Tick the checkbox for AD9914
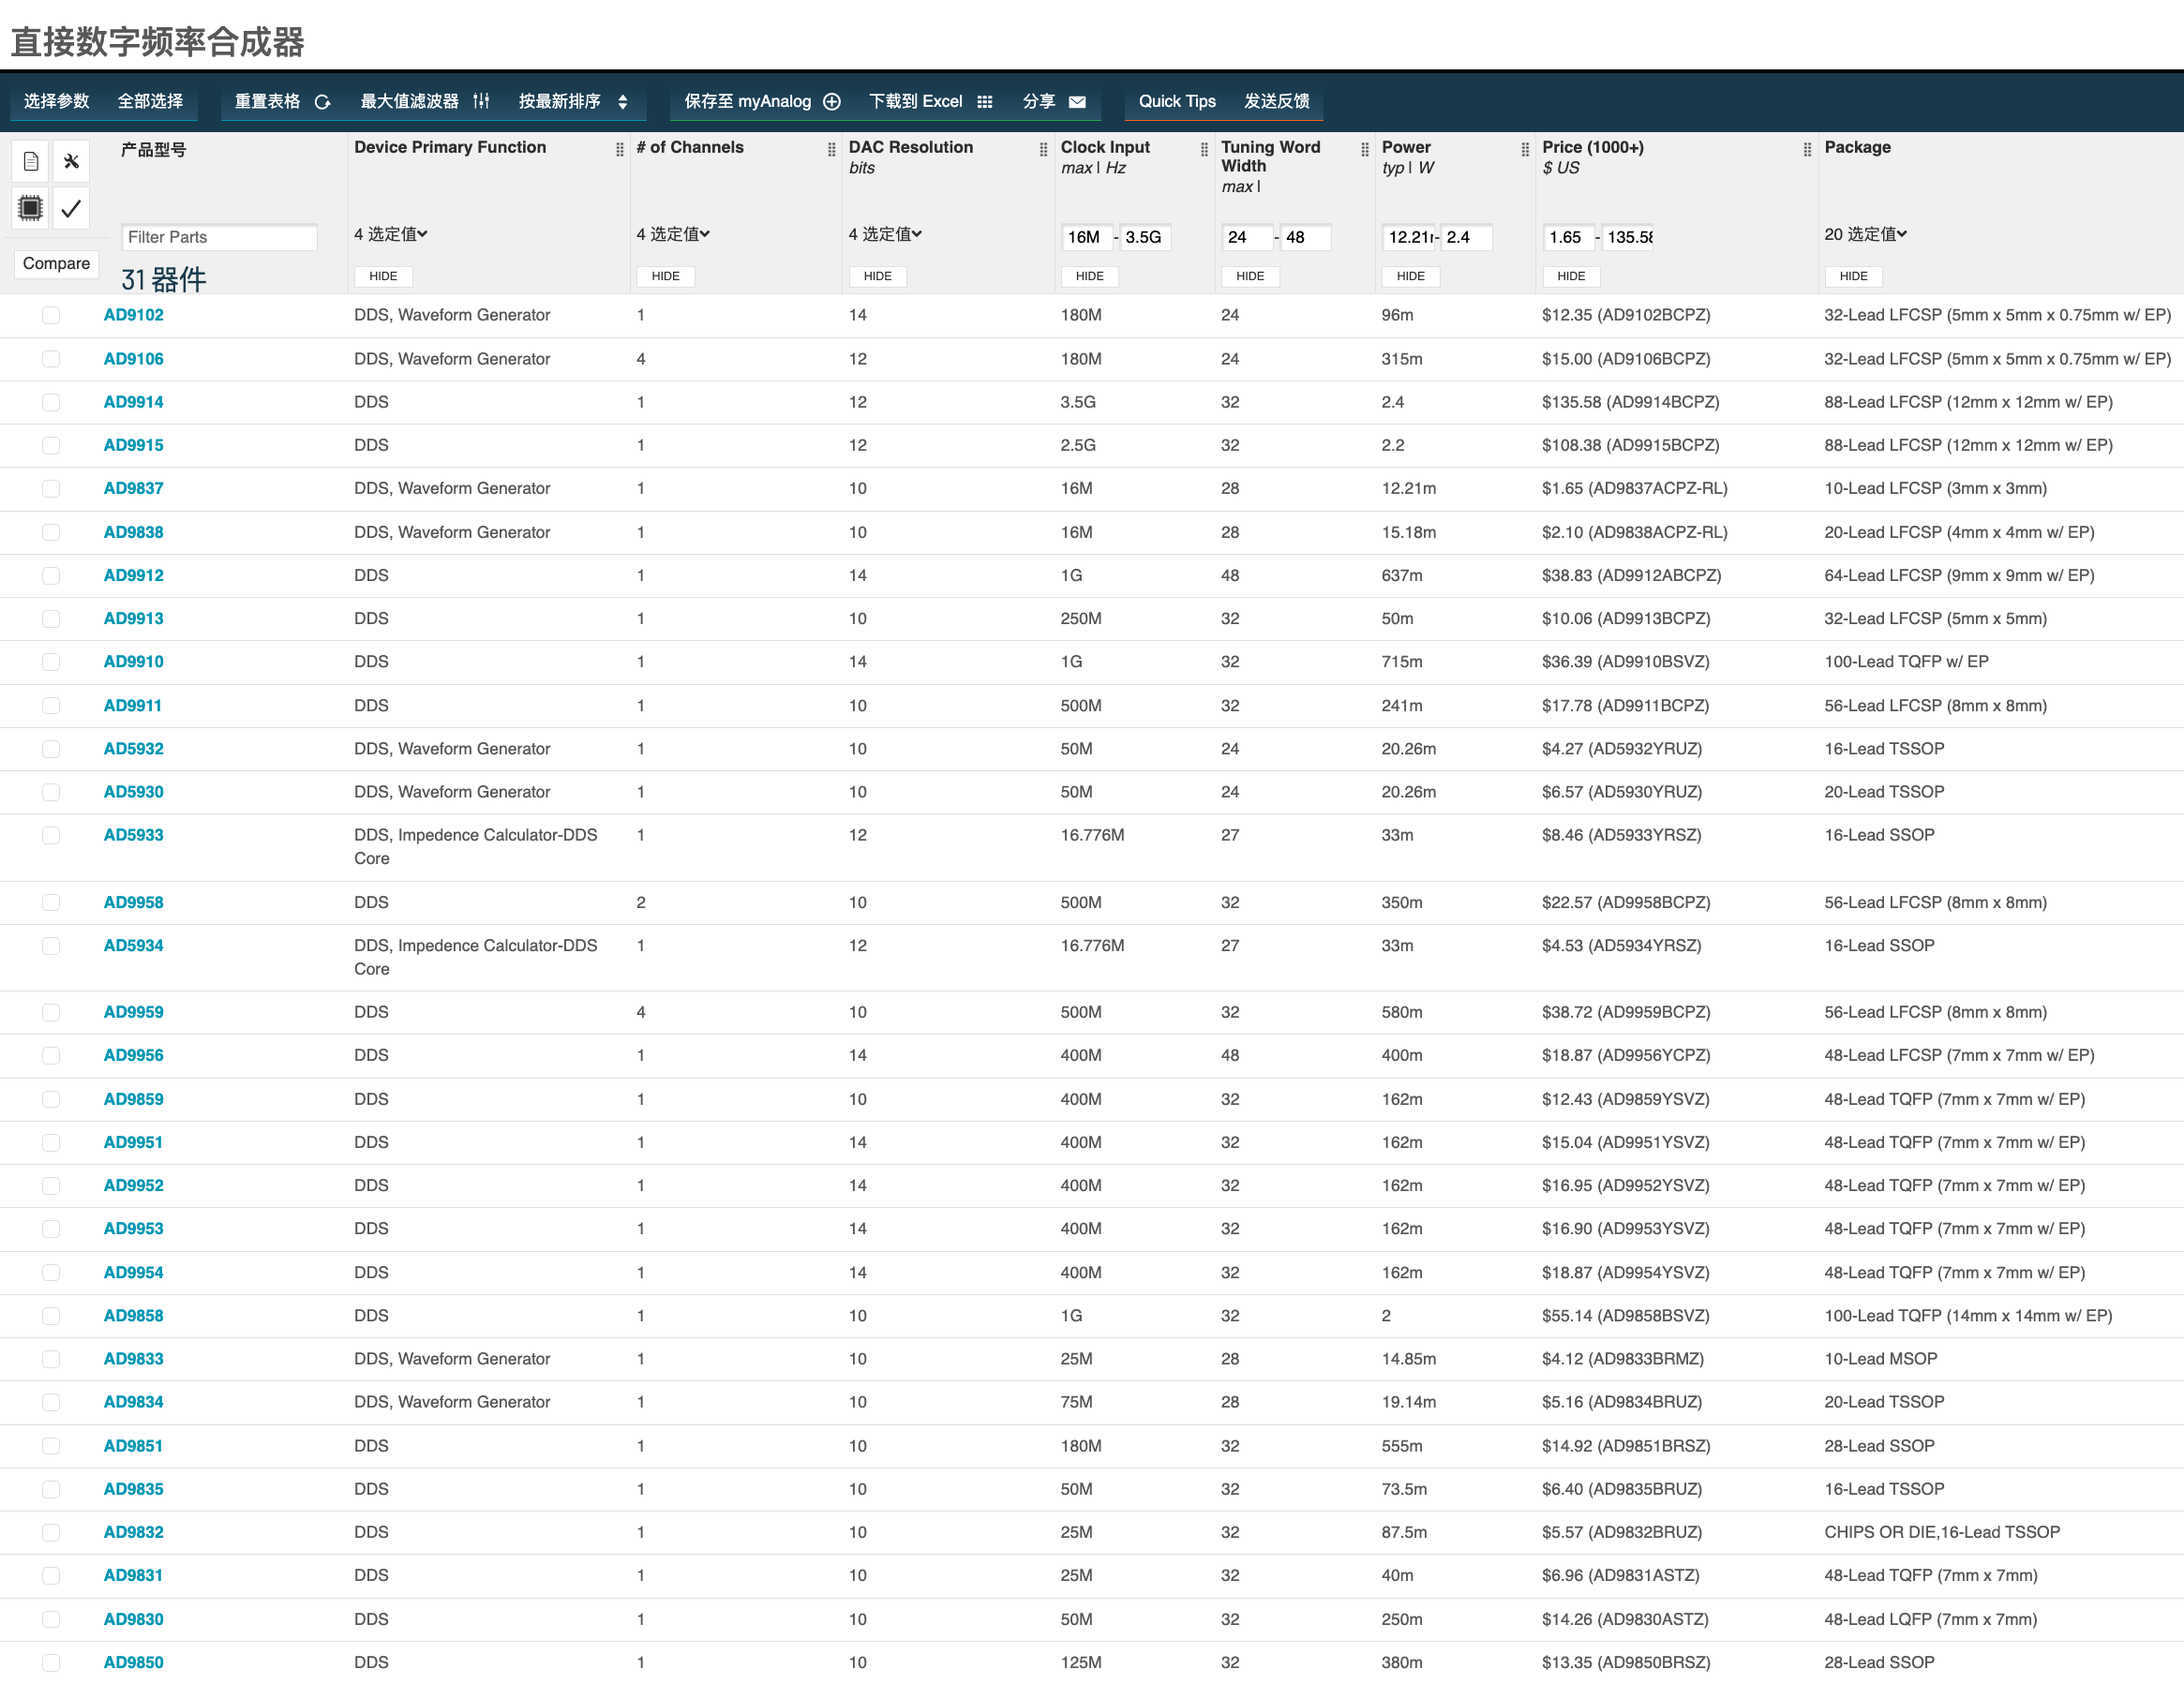The image size is (2184, 1684). click(51, 402)
